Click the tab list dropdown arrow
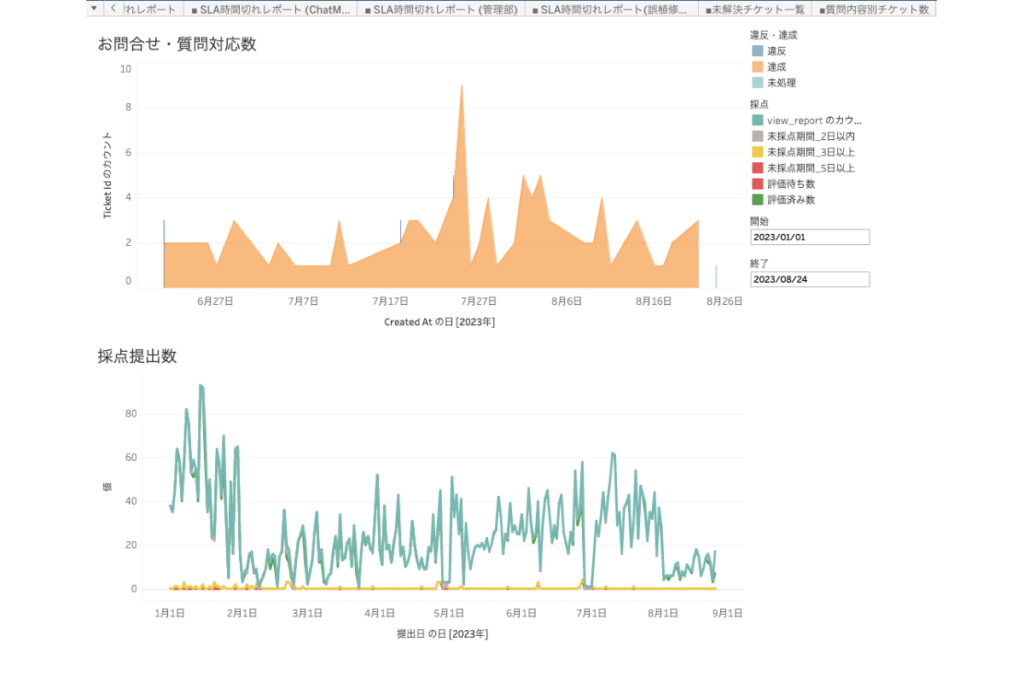This screenshot has height=683, width=1024. click(x=93, y=8)
